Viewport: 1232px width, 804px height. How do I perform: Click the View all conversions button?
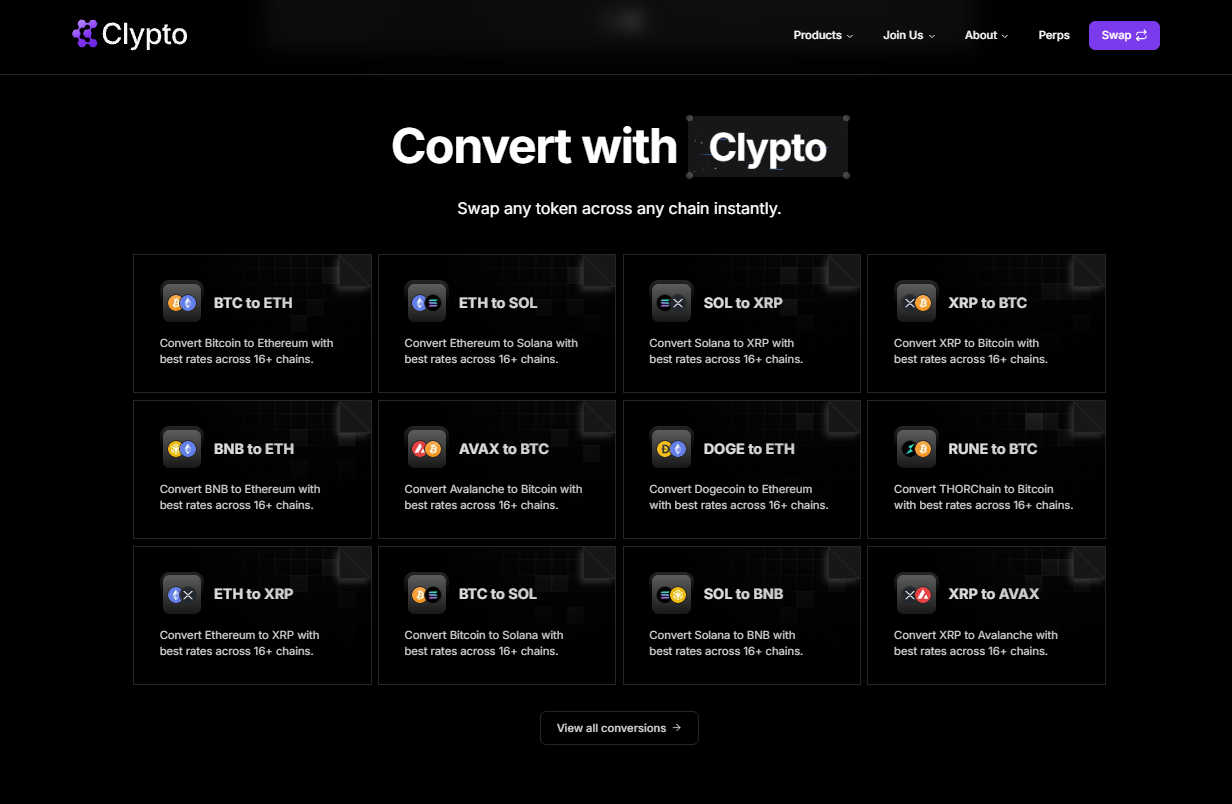tap(619, 728)
